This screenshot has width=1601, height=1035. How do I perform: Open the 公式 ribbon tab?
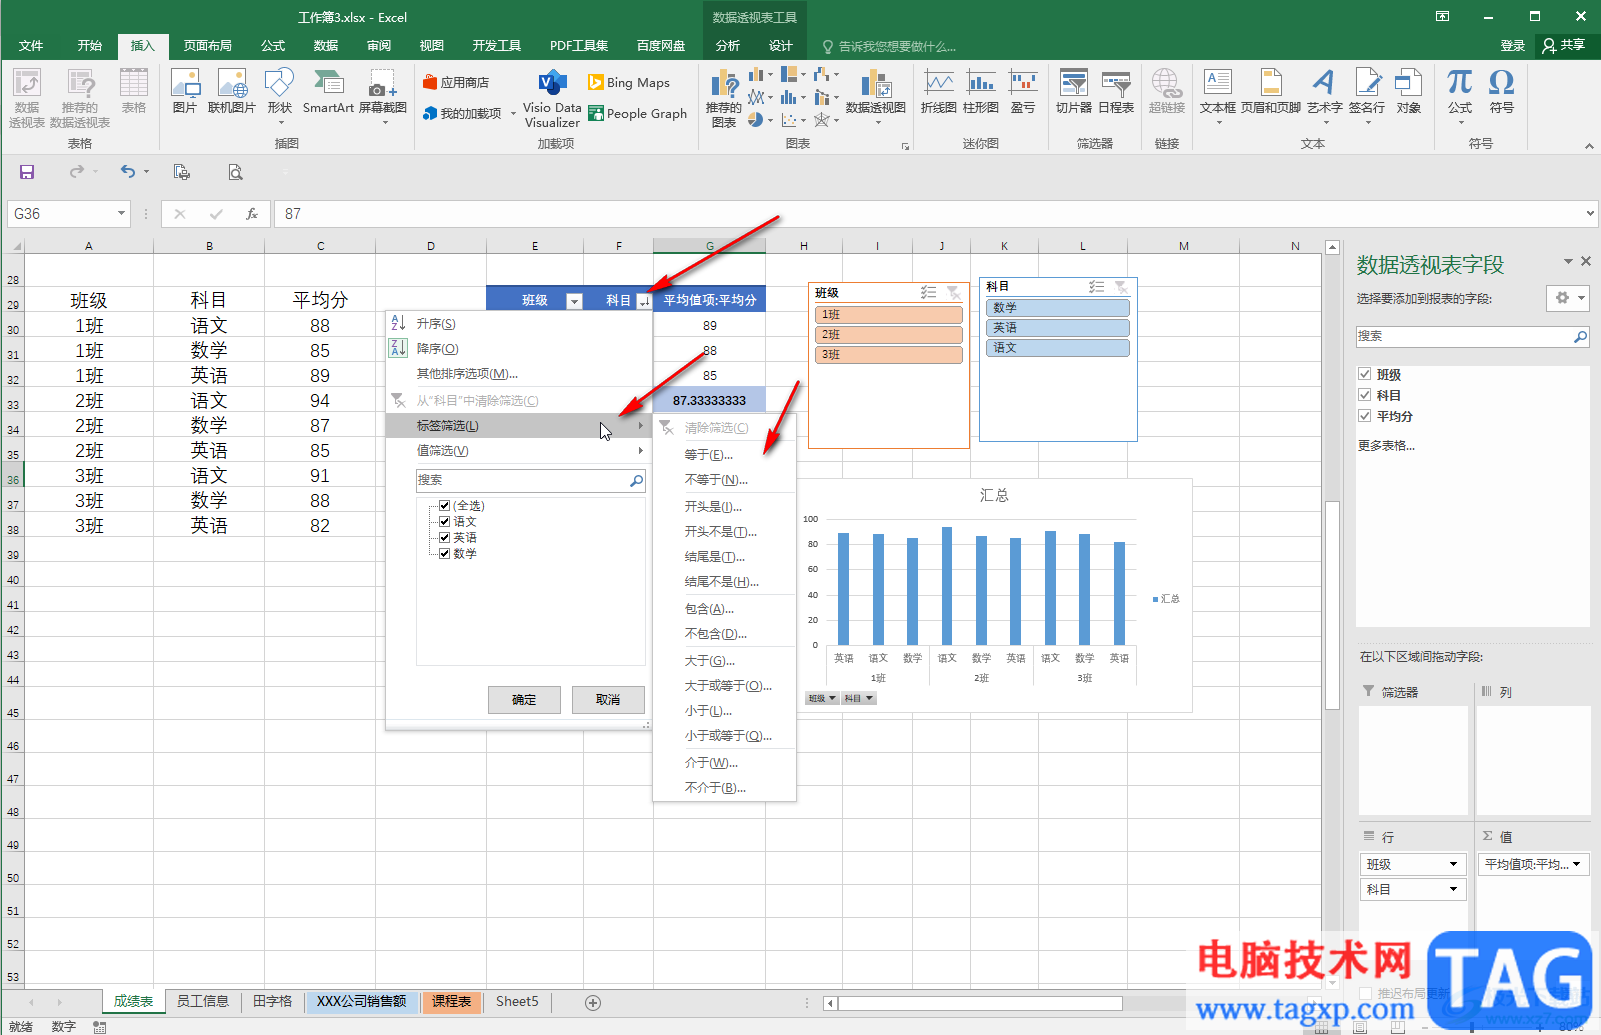tap(273, 46)
